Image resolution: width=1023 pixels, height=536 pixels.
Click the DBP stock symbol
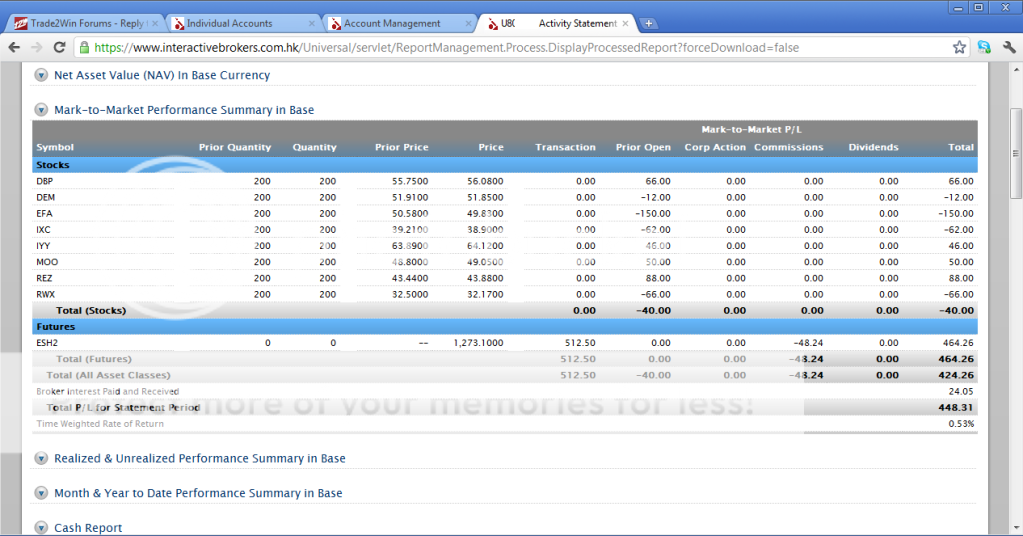[x=45, y=181]
